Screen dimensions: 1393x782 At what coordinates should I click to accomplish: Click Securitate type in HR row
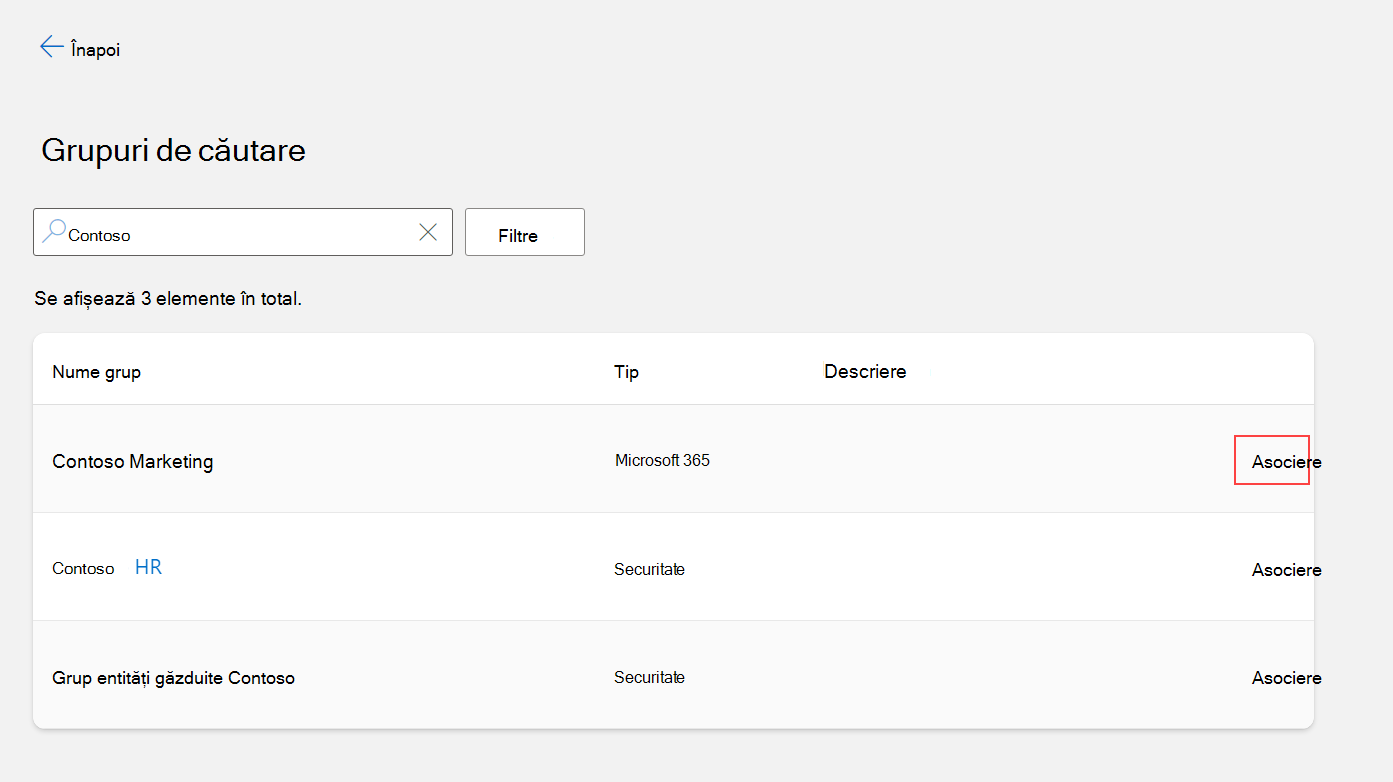click(x=649, y=569)
